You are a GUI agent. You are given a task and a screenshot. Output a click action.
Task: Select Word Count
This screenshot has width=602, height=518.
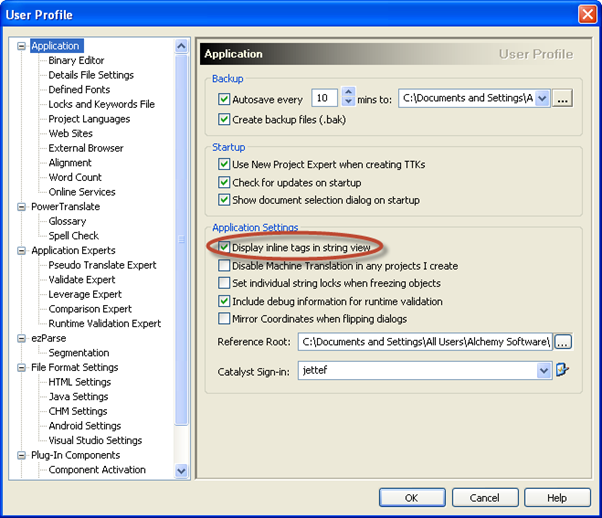(x=75, y=177)
